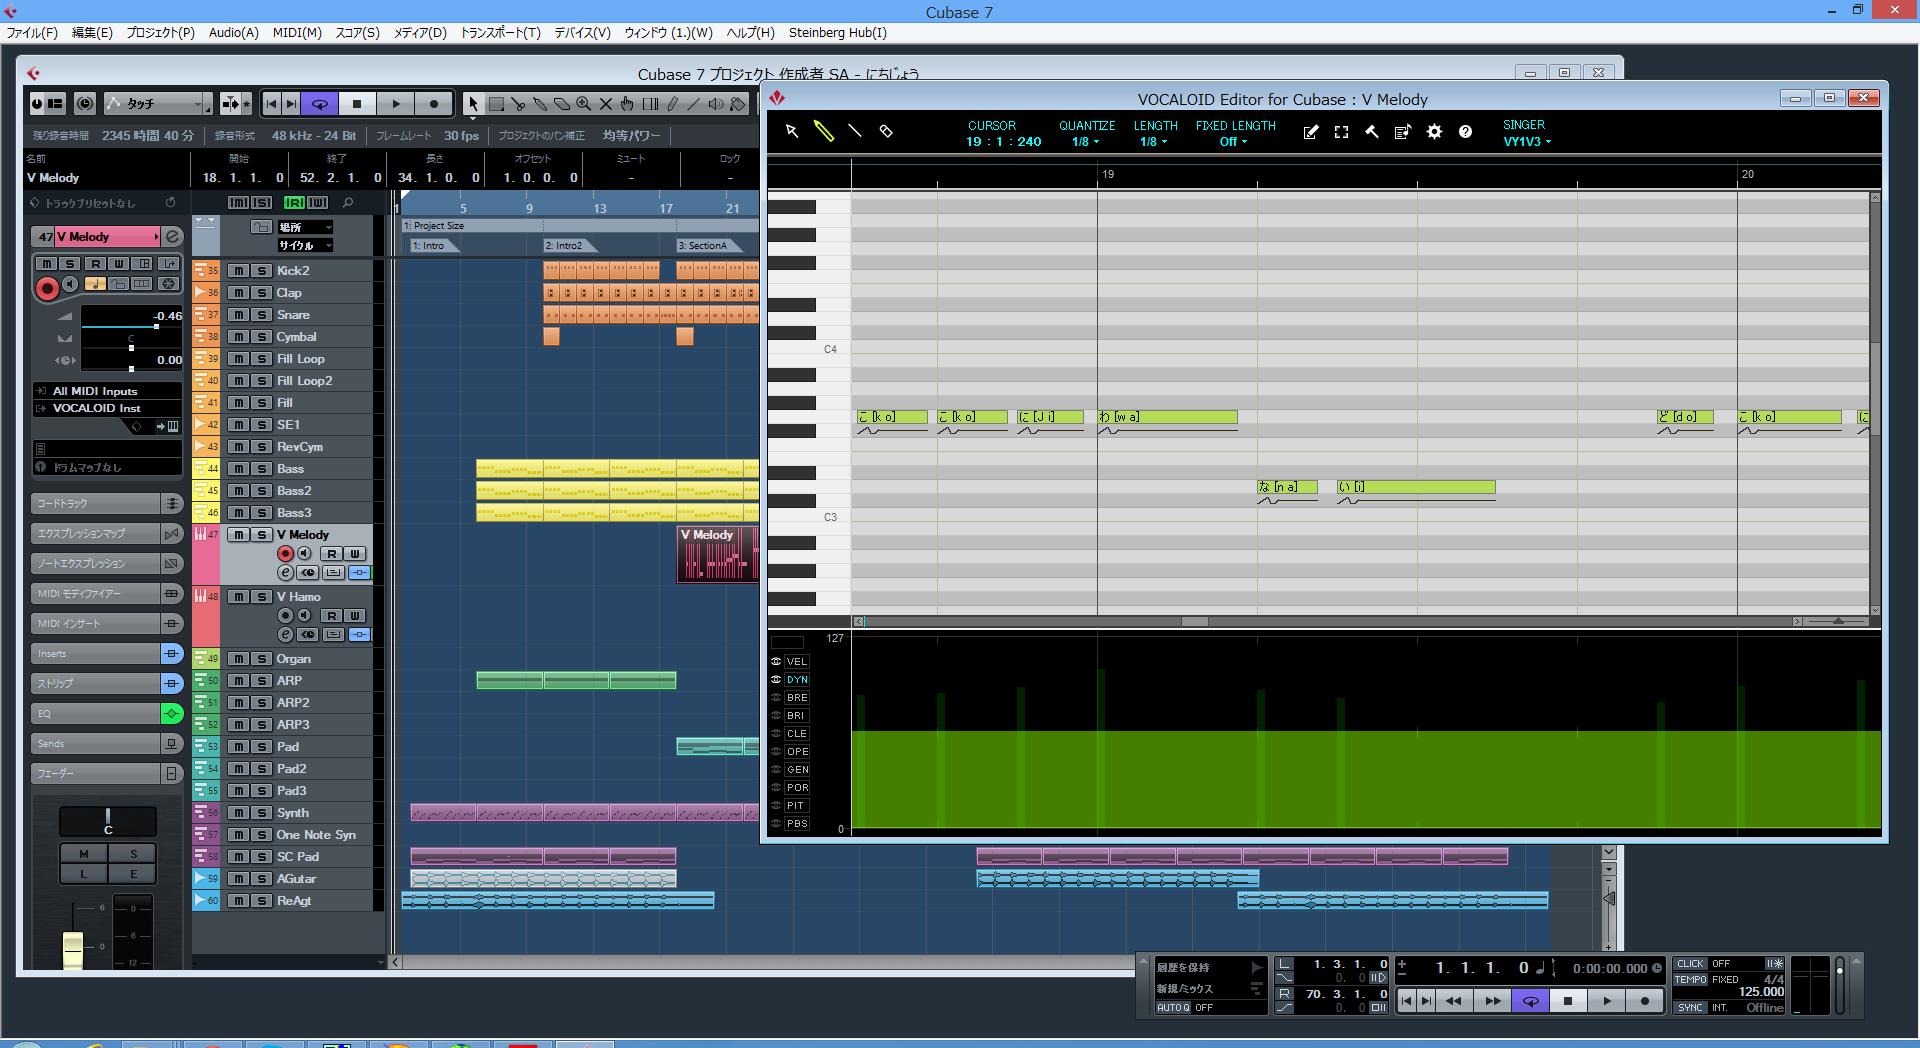Select the line tool in VOCALOID Editor
The height and width of the screenshot is (1048, 1920).
point(855,131)
